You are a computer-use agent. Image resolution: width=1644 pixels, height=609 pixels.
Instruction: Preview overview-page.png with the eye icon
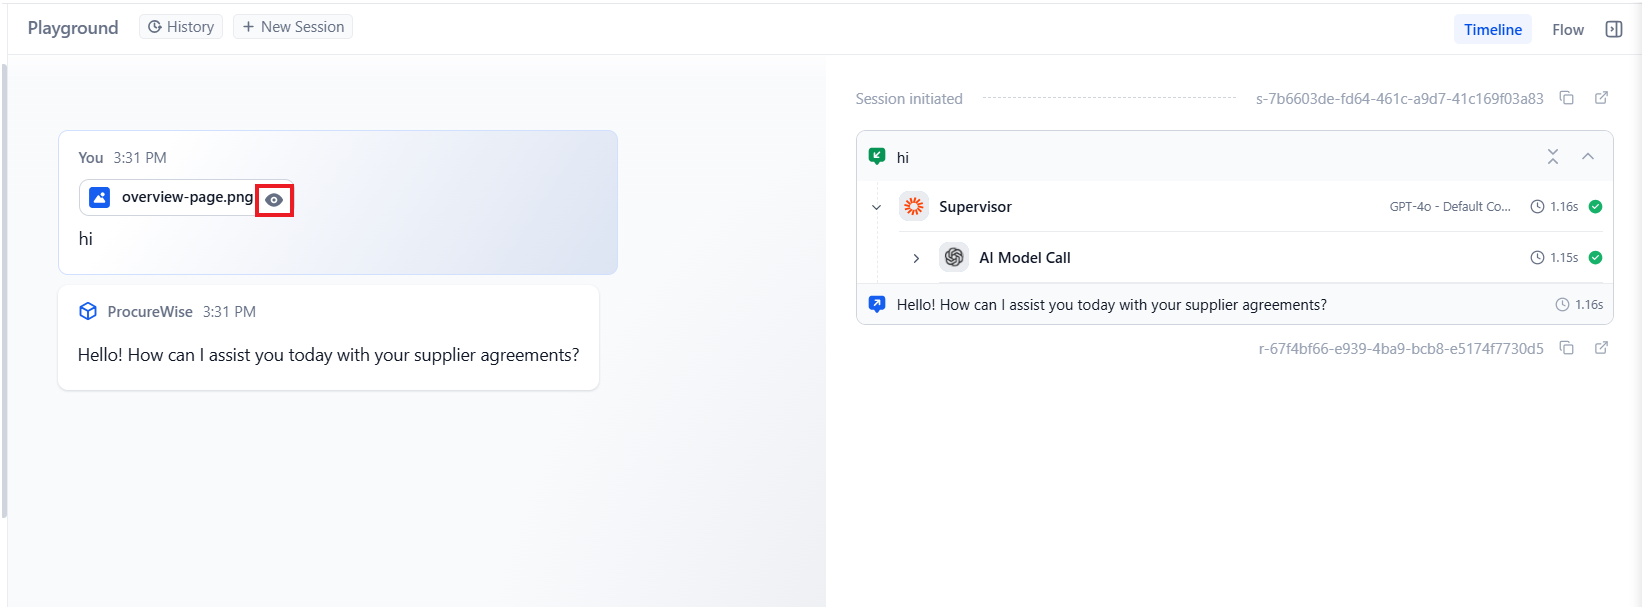(274, 200)
